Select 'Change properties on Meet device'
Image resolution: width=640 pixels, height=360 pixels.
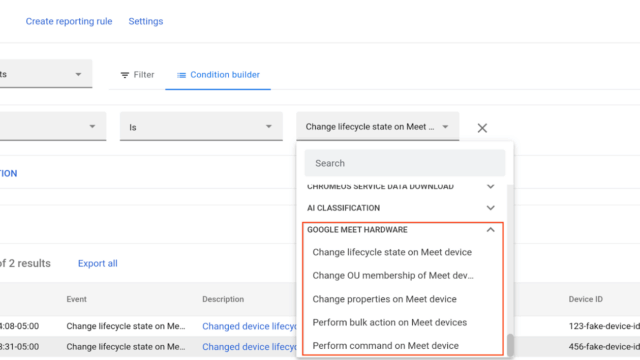tap(384, 299)
